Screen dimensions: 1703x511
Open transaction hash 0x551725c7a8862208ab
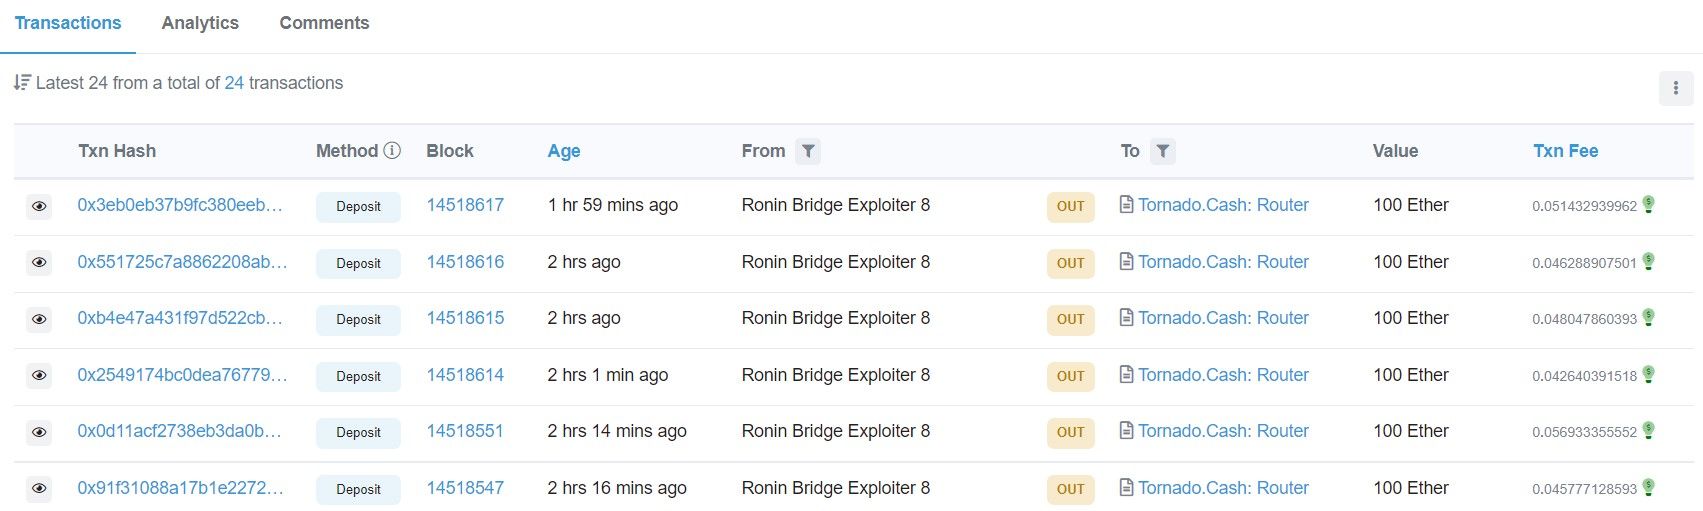182,262
